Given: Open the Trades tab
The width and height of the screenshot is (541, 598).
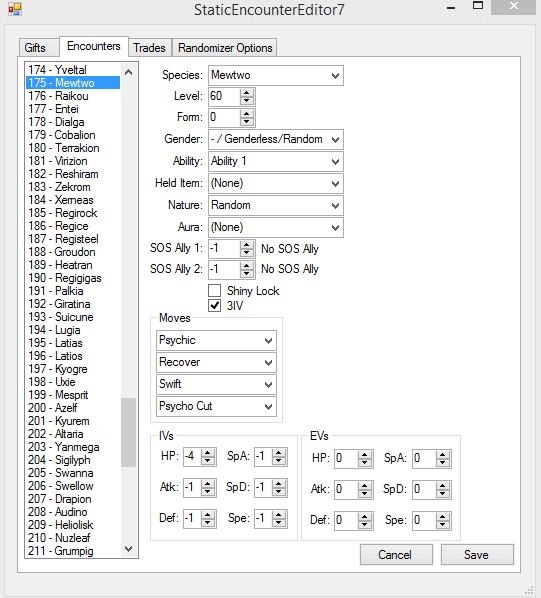Looking at the screenshot, I should (149, 48).
